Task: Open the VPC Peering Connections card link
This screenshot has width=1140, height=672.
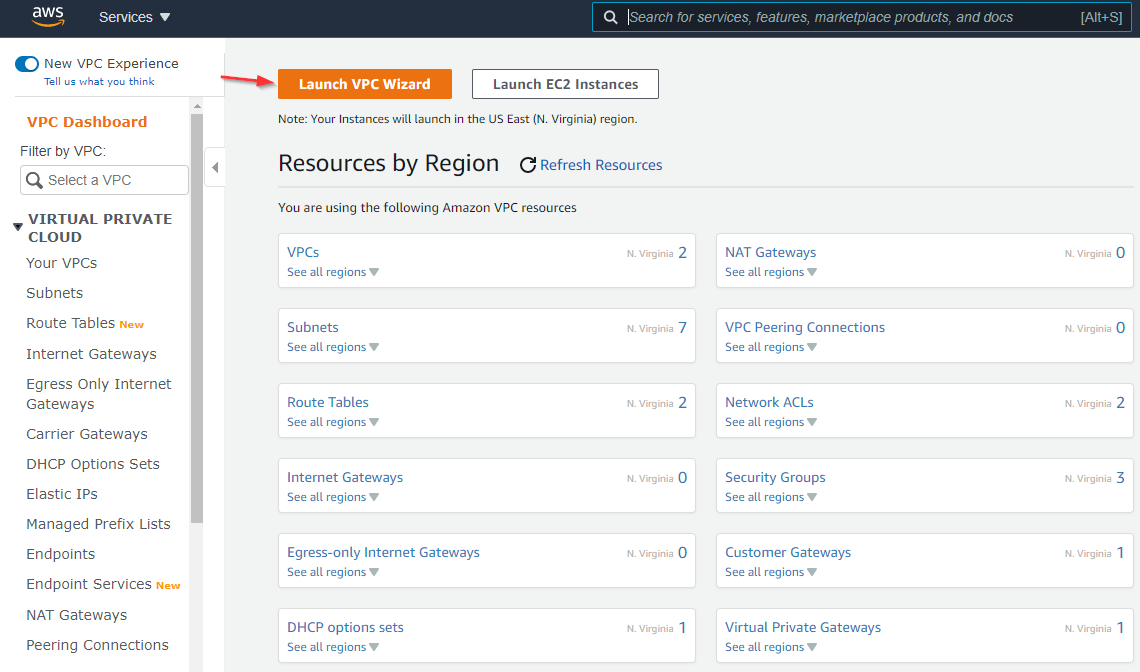Action: pos(805,327)
